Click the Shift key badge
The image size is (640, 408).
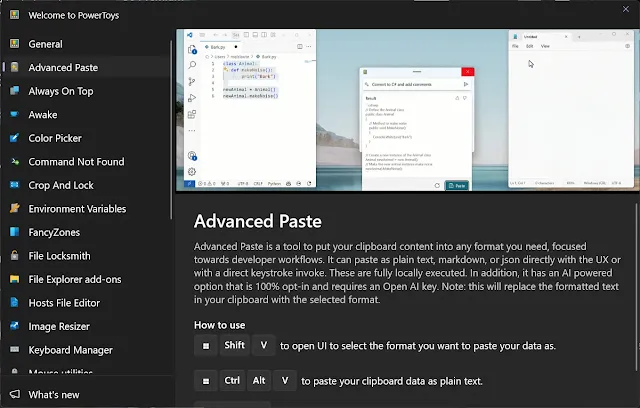(x=234, y=345)
